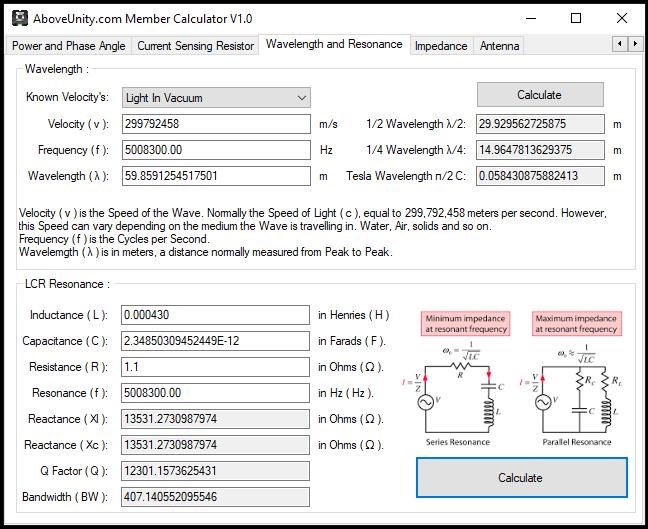Click the 'Frequency ( f ) is the Cycles per Second.' text
The width and height of the screenshot is (648, 529).
pyautogui.click(x=114, y=239)
